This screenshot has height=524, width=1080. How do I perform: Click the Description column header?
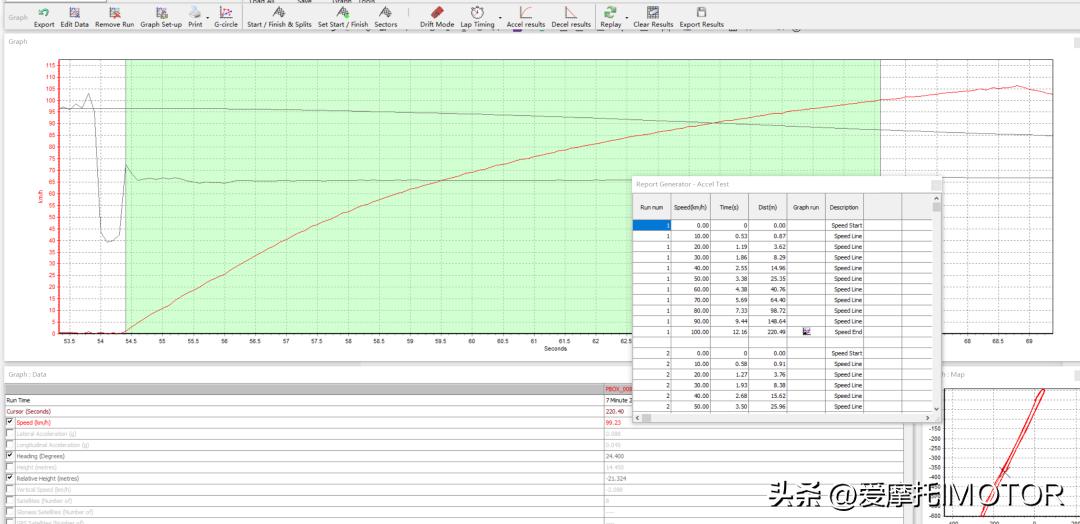pyautogui.click(x=844, y=207)
